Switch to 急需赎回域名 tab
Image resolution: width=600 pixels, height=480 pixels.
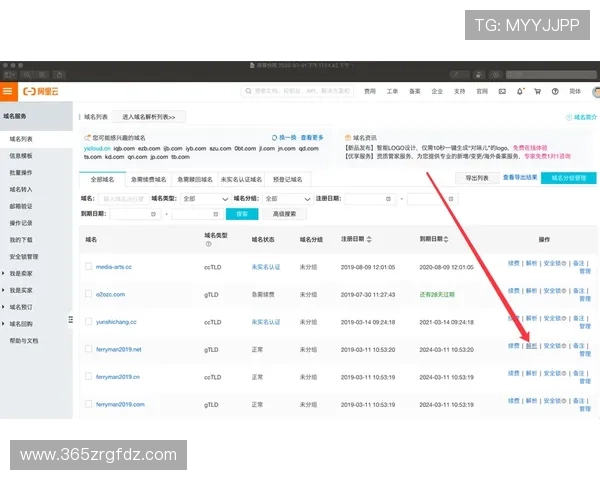click(x=195, y=179)
